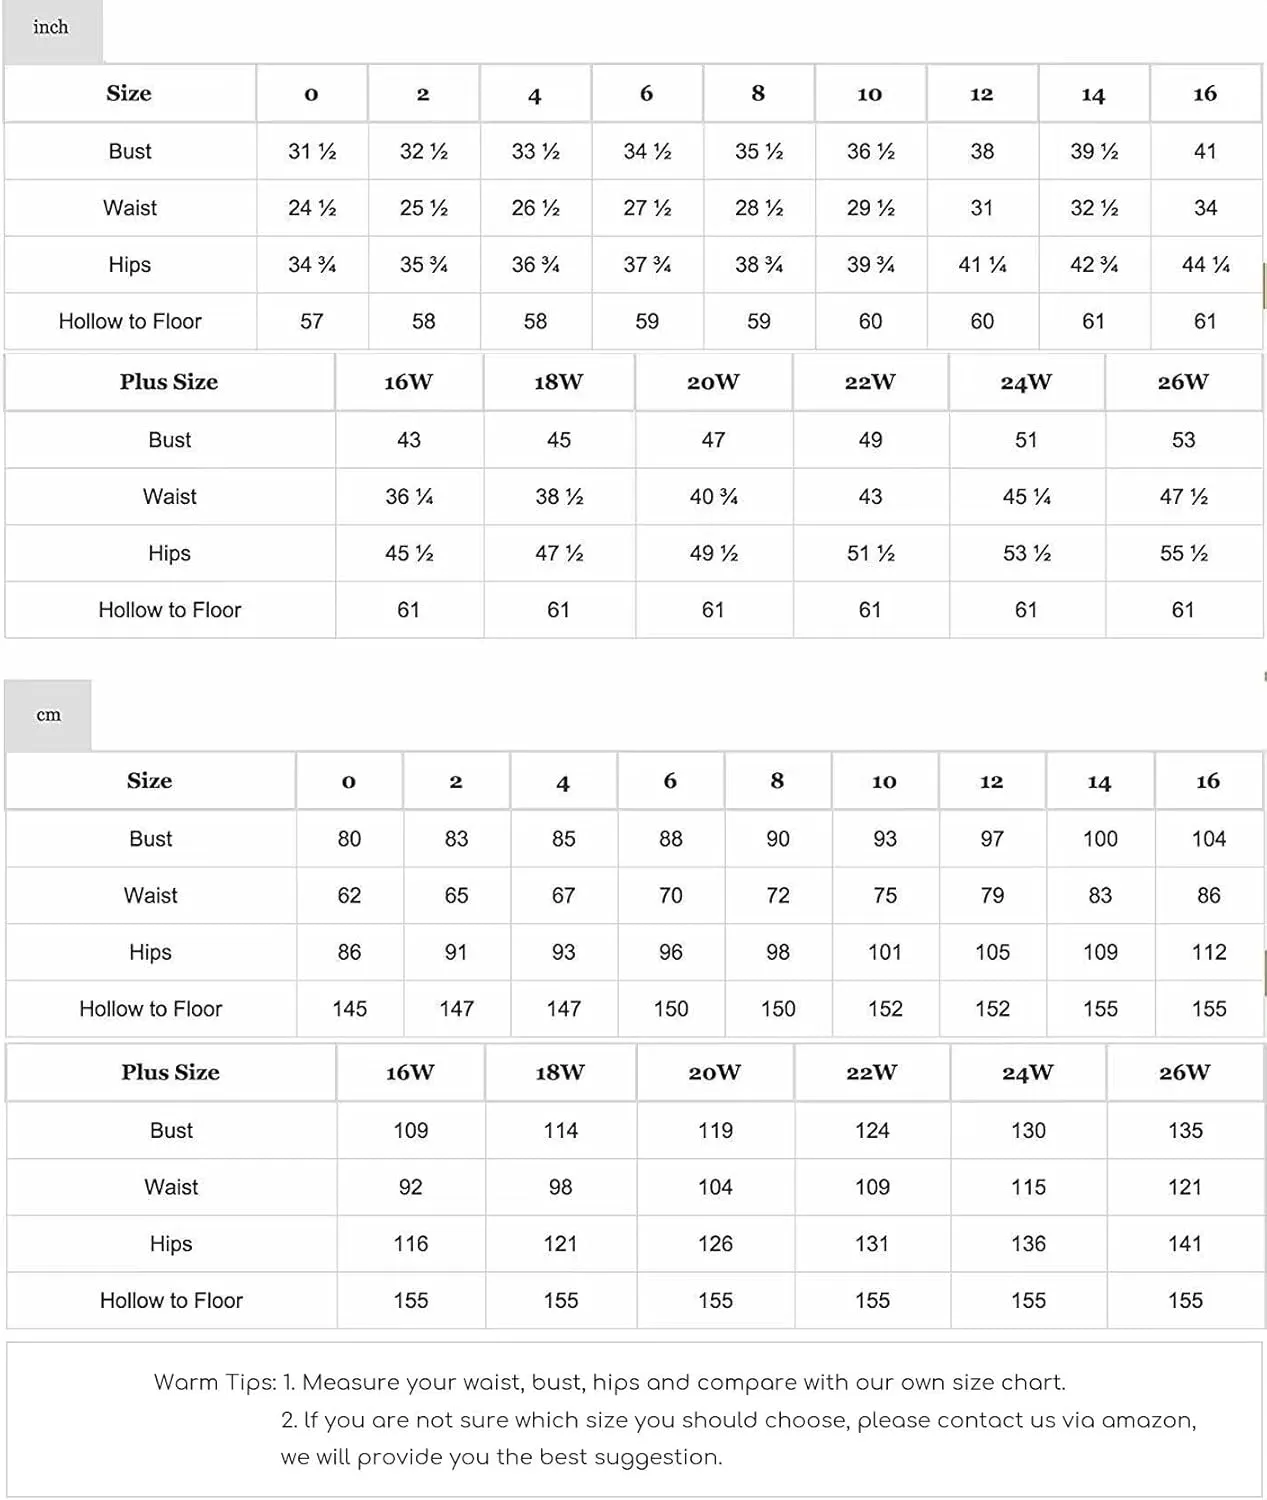Screen dimensions: 1267x1500
Task: Select Hips 126 cell for 20W
Action: (715, 1244)
